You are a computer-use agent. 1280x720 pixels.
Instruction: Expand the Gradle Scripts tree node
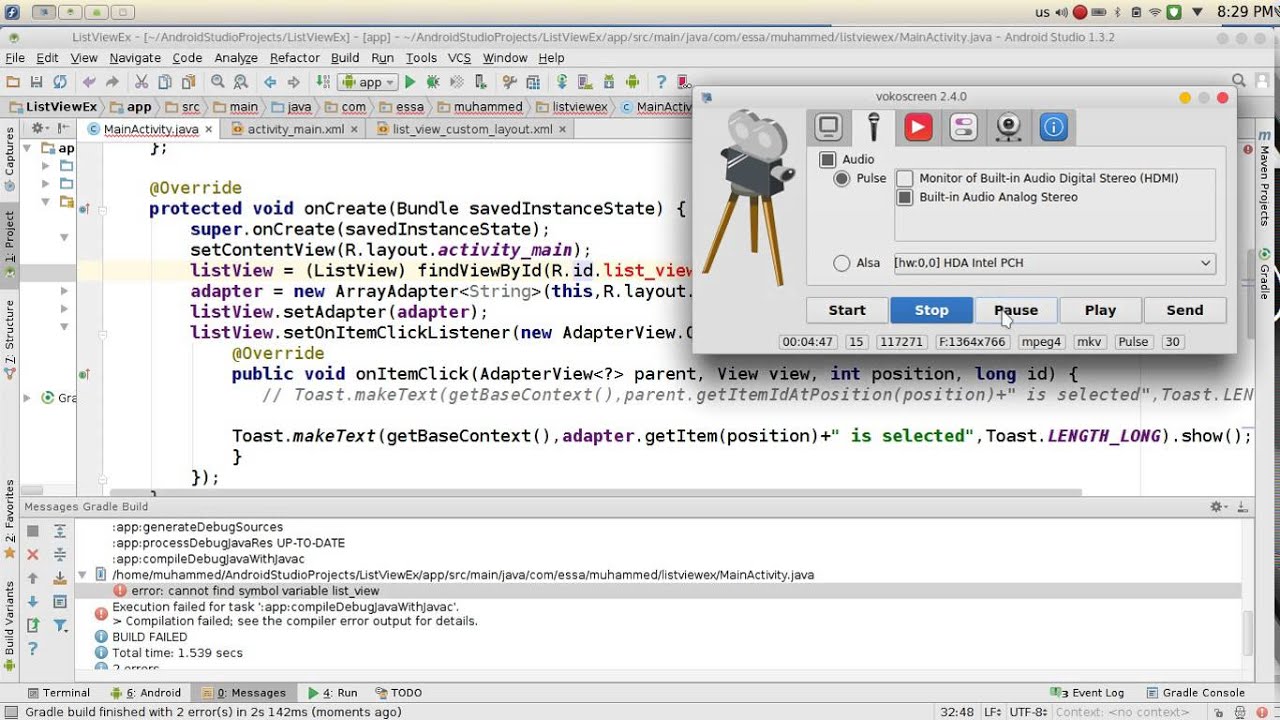[28, 398]
